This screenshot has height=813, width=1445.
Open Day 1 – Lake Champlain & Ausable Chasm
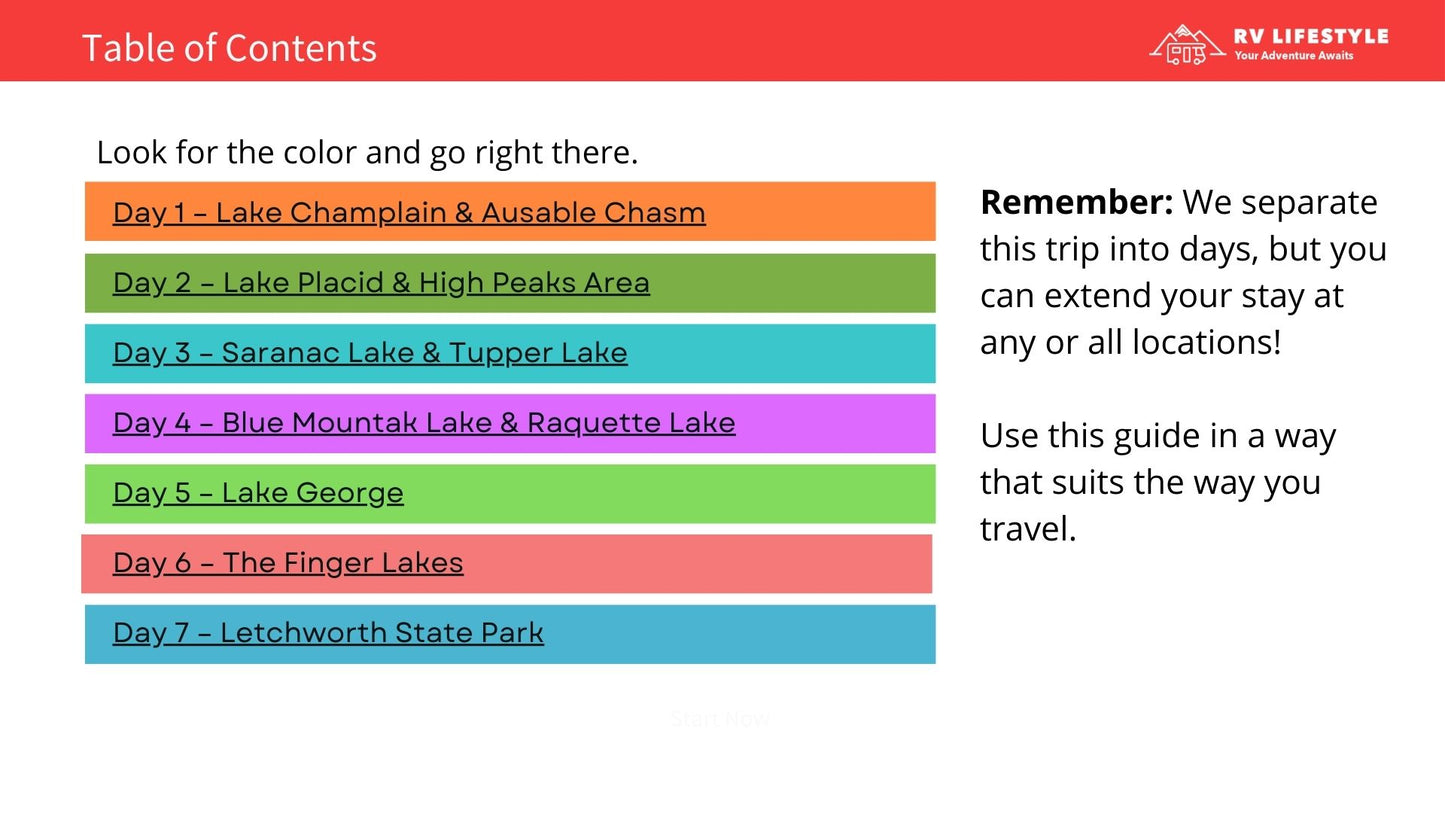pos(409,213)
